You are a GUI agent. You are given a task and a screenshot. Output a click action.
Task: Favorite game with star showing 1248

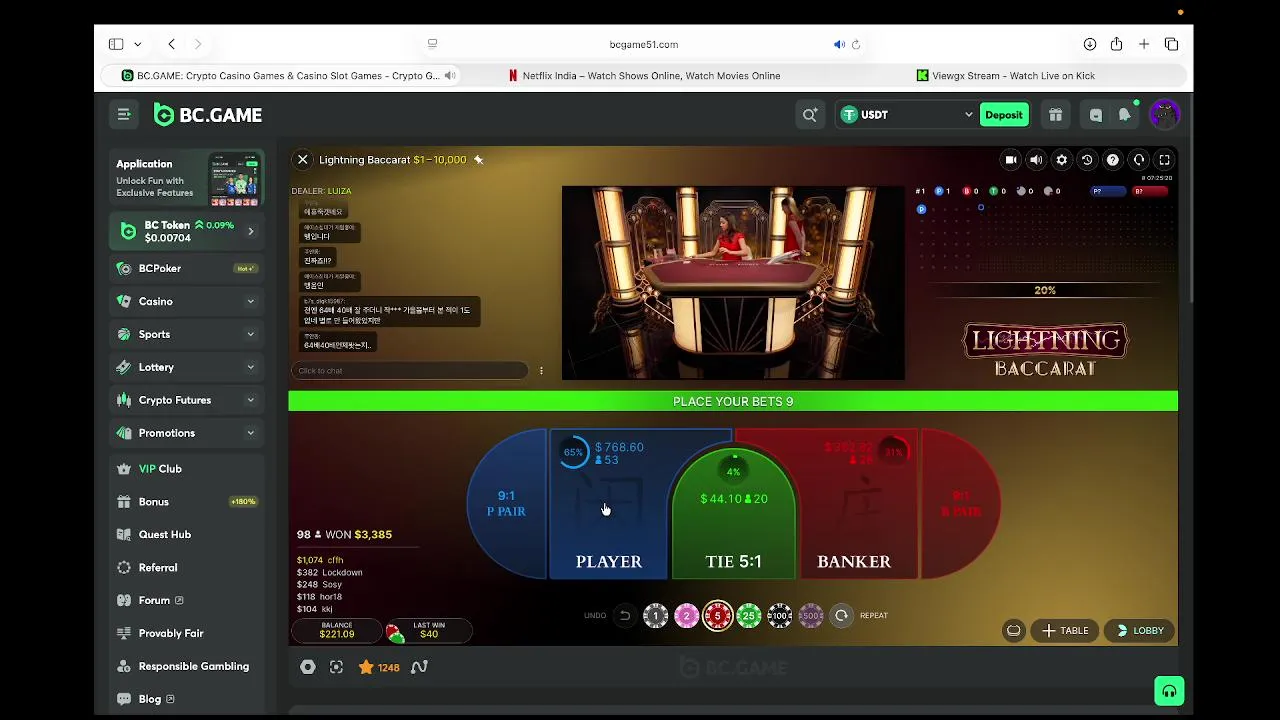(x=379, y=668)
